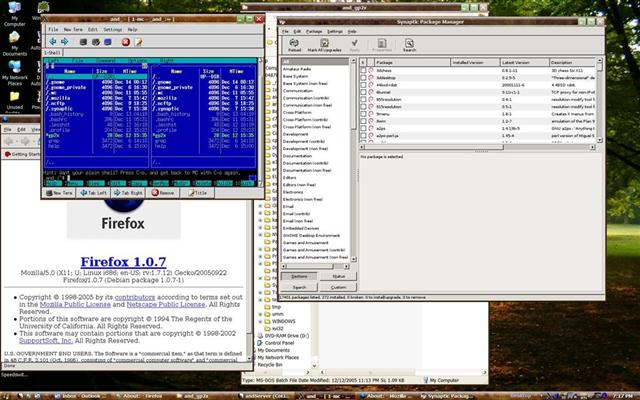Click Control Panel icon in Explorer tree
The image size is (640, 400).
pyautogui.click(x=260, y=343)
